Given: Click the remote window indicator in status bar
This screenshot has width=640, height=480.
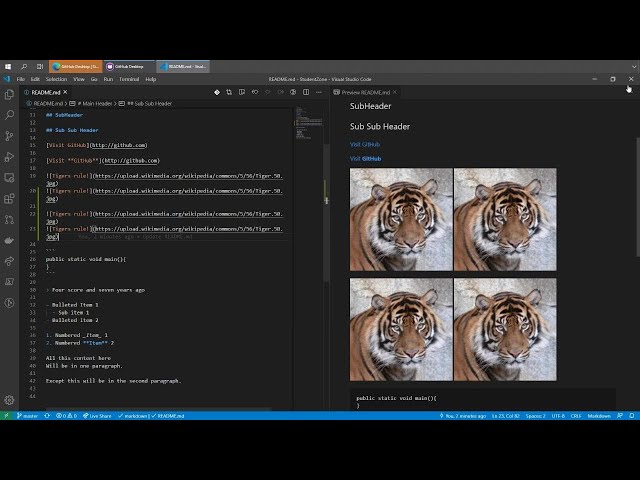Looking at the screenshot, I should pyautogui.click(x=6, y=416).
